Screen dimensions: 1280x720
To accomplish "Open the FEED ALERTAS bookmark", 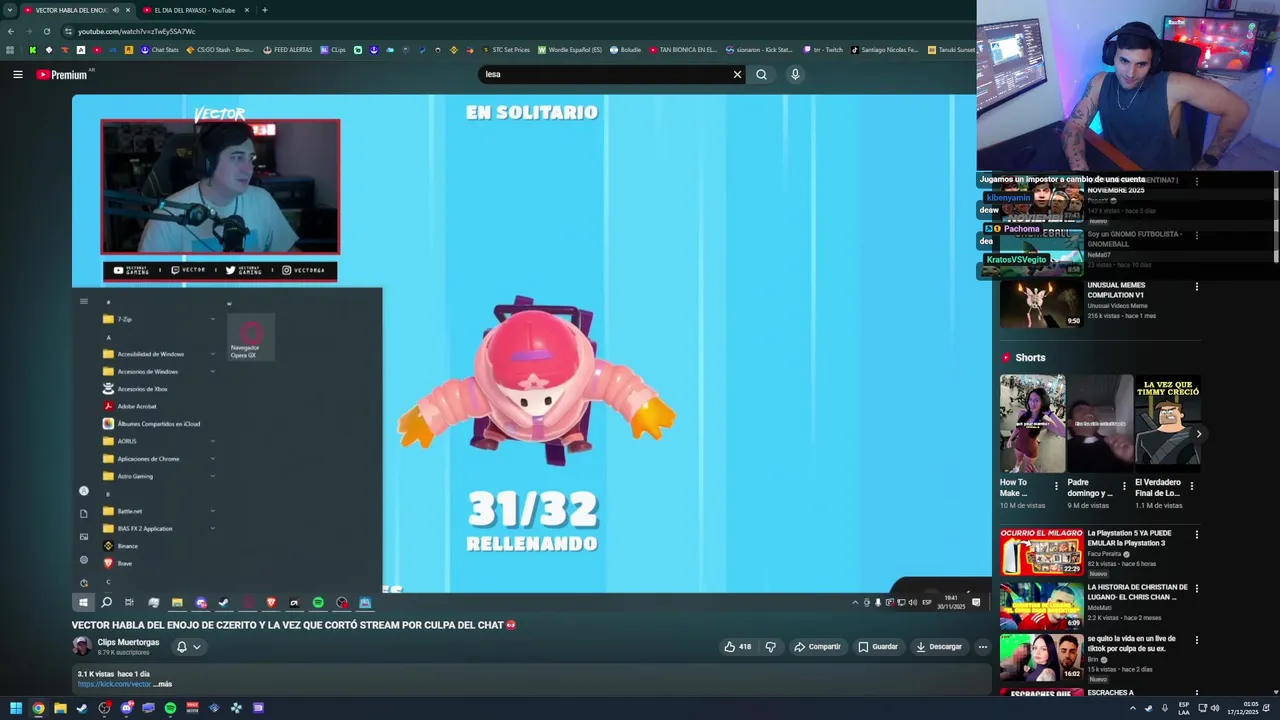I will (x=287, y=50).
